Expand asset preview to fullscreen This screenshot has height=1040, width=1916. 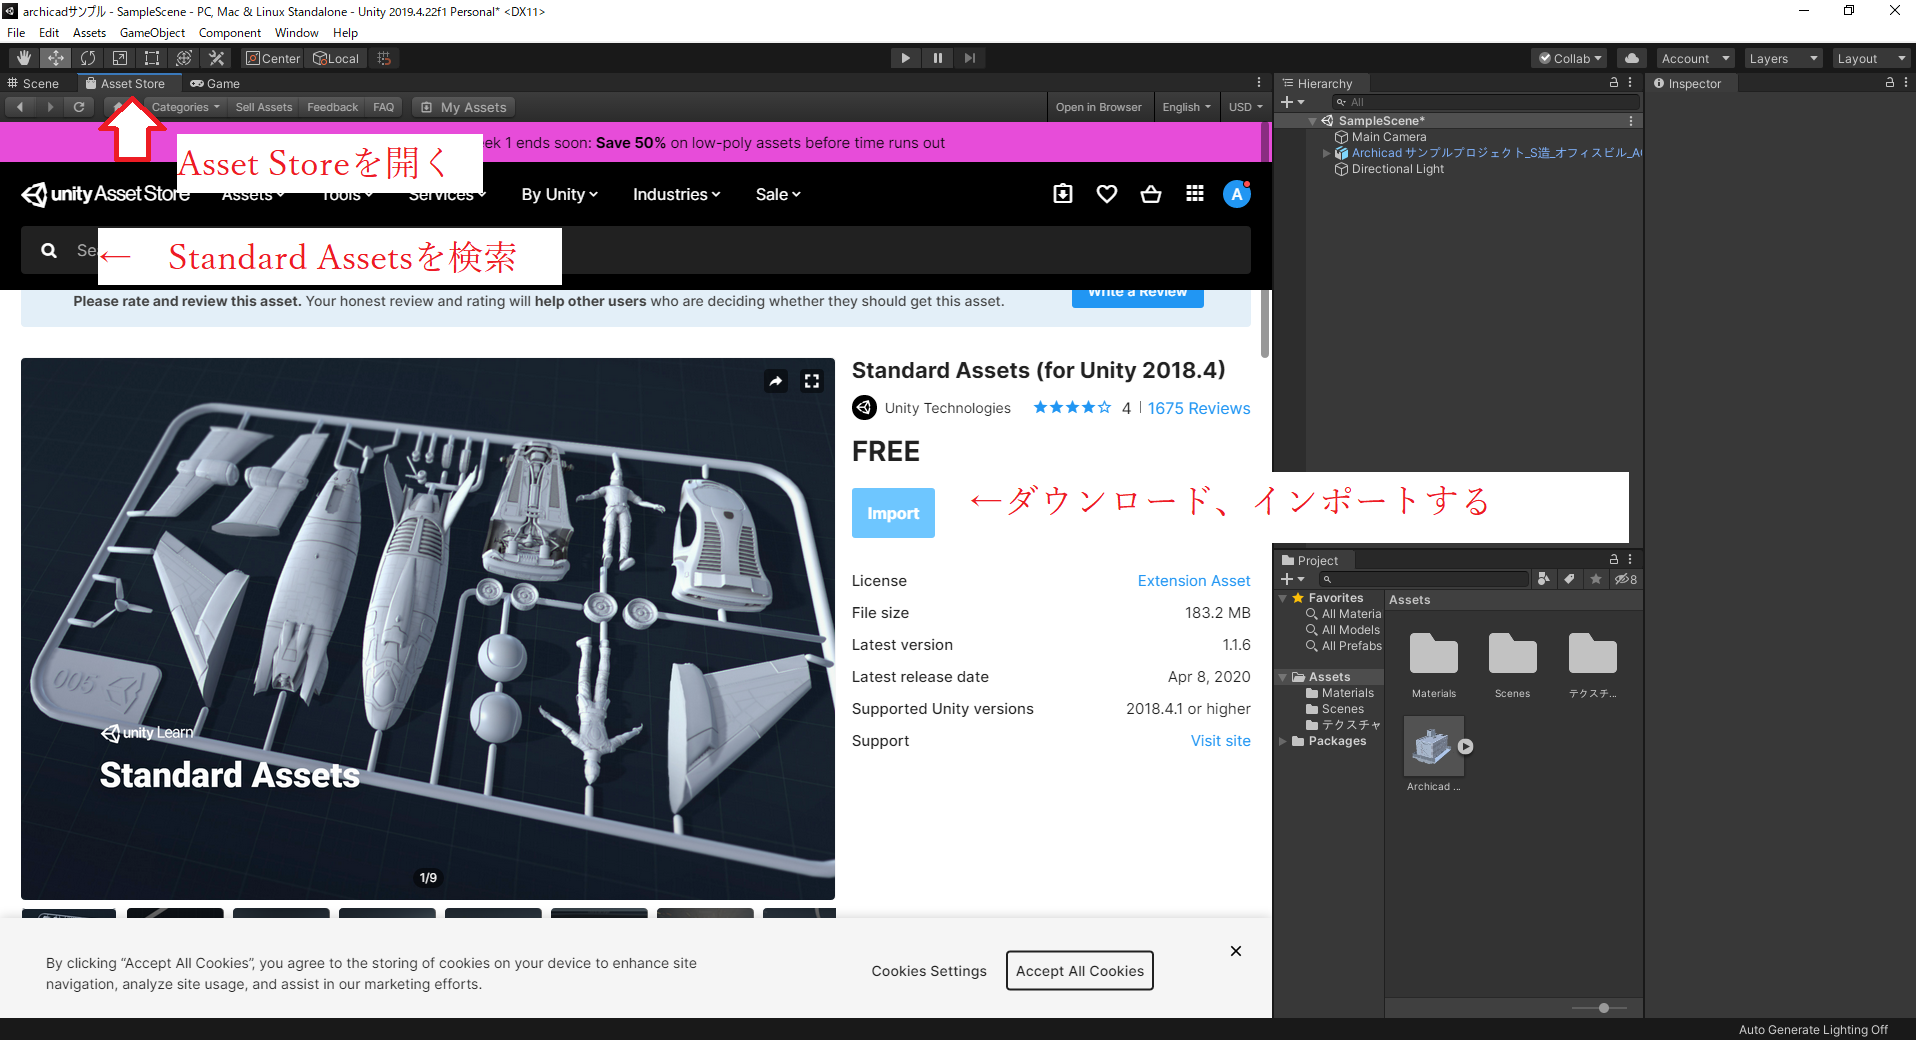click(x=812, y=381)
